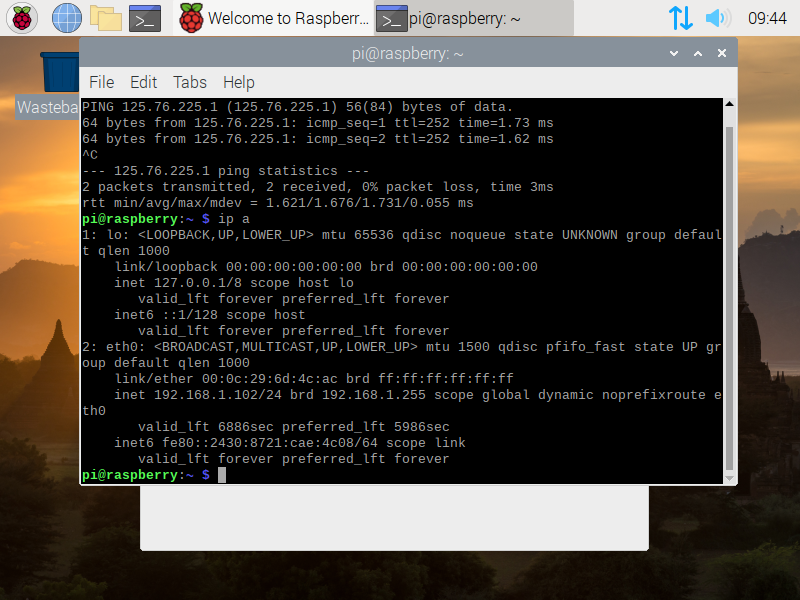Launch a new terminal from the panel
This screenshot has width=800, height=600.
point(145,17)
